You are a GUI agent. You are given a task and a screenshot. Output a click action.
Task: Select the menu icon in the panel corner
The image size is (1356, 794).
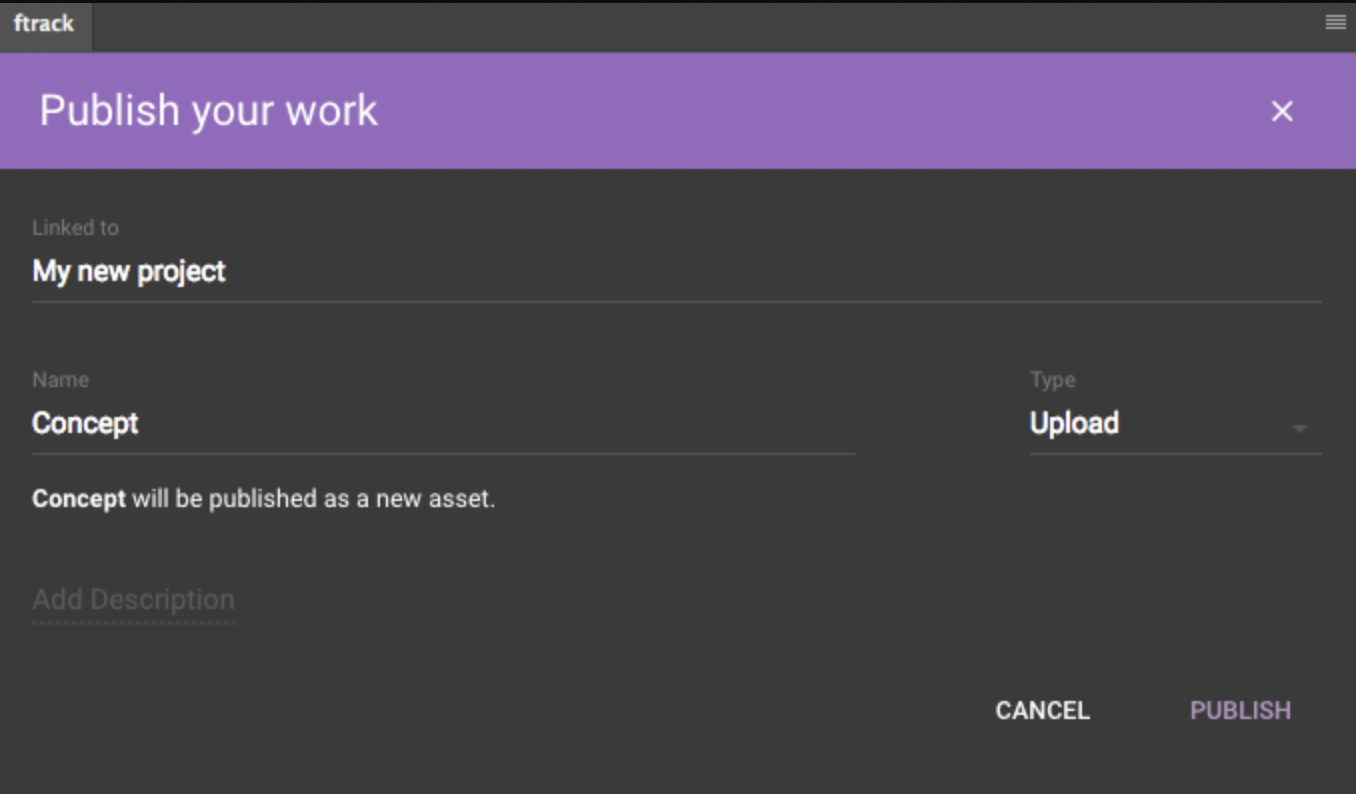[1335, 21]
